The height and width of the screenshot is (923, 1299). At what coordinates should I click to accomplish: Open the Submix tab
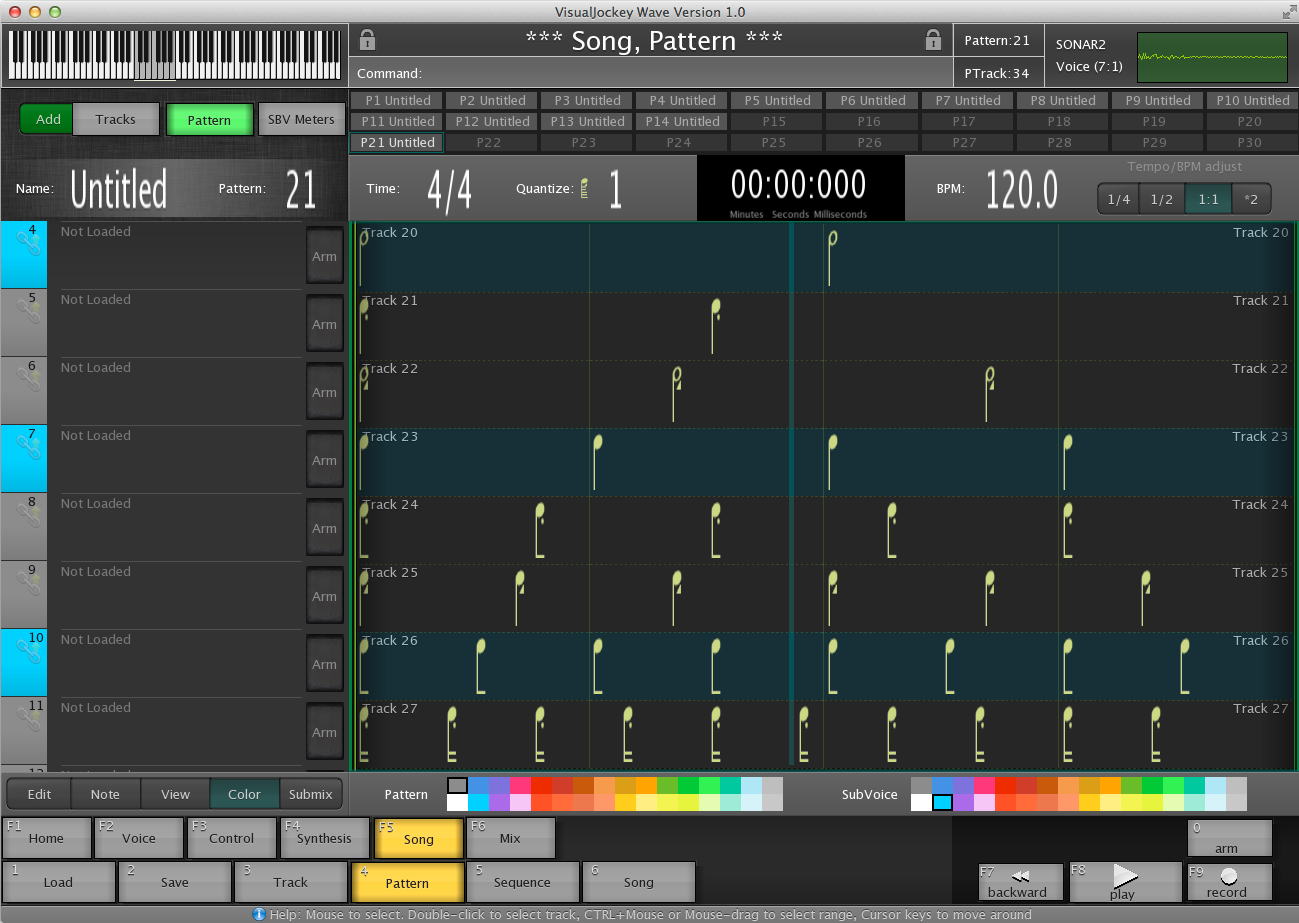point(311,794)
